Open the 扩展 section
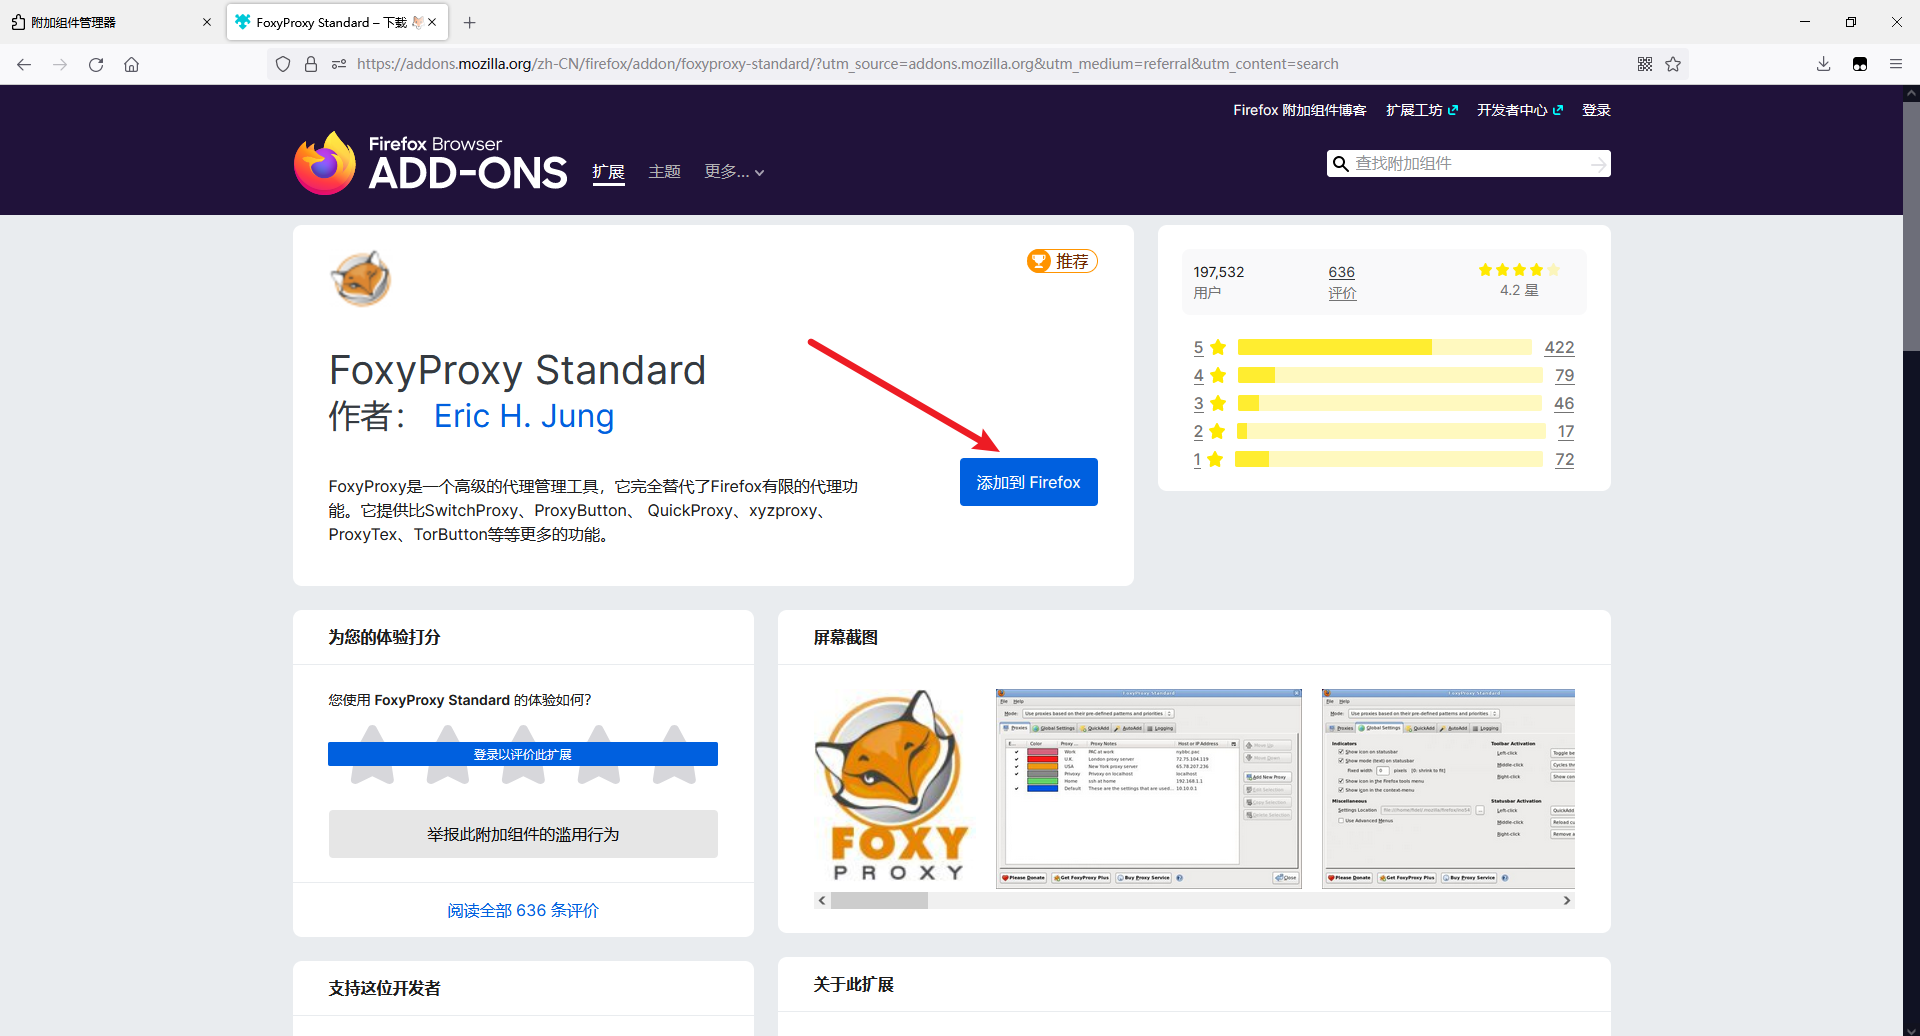 (608, 172)
